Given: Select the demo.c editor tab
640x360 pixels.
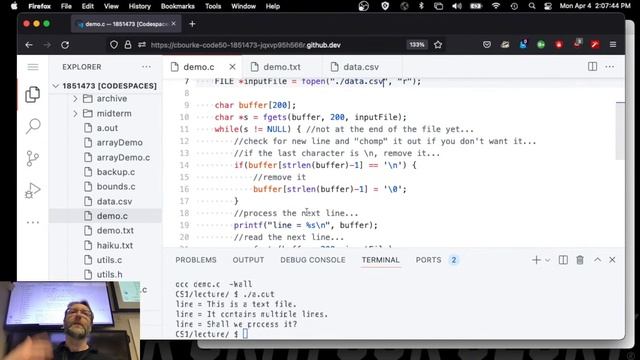Looking at the screenshot, I should click(x=199, y=67).
